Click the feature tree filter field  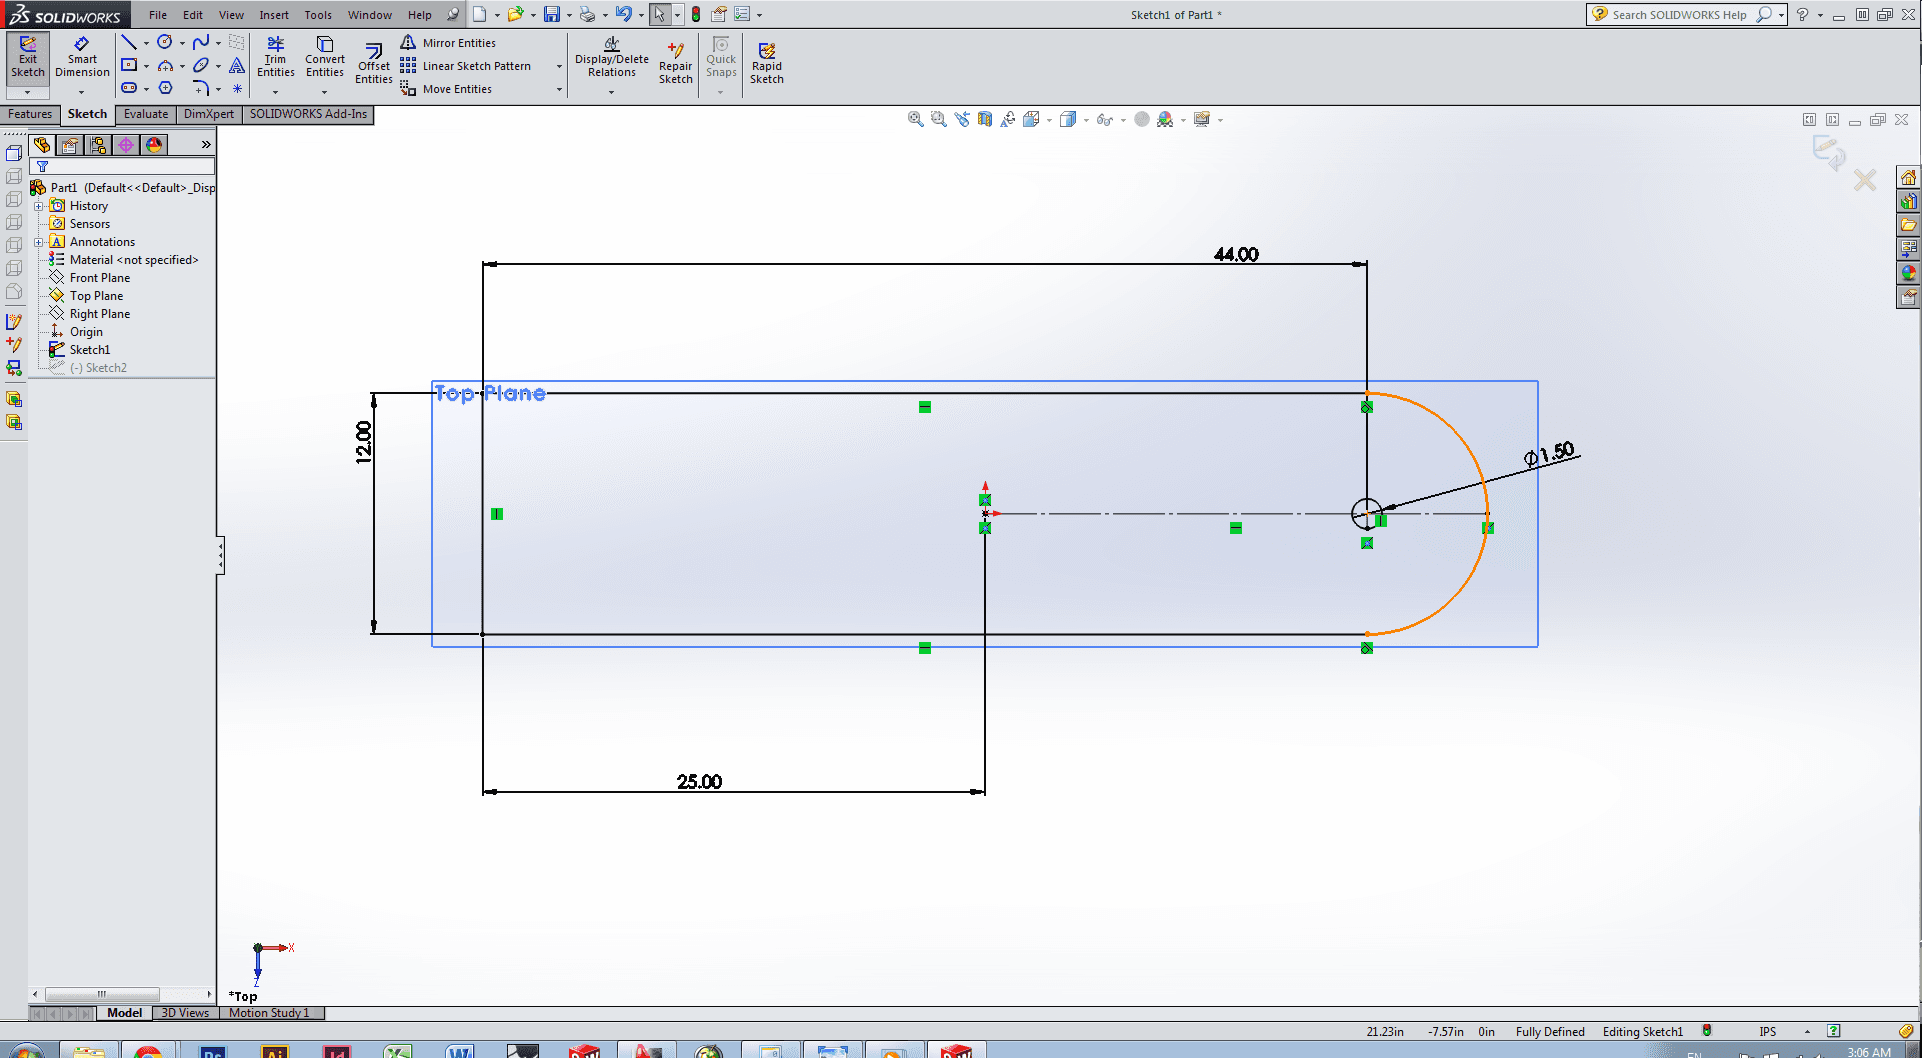tap(123, 166)
